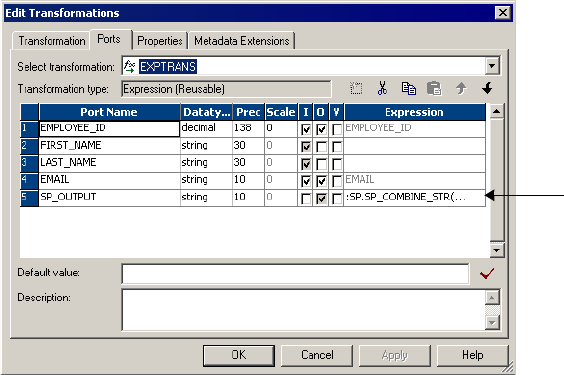Click the Paste port icon
564x375 pixels.
pos(434,88)
